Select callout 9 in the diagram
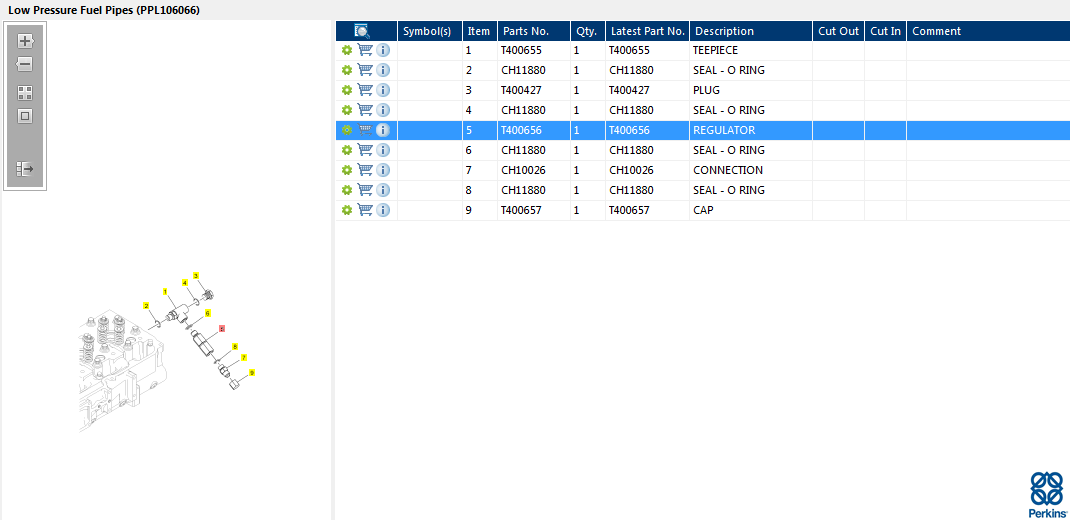 coord(252,373)
